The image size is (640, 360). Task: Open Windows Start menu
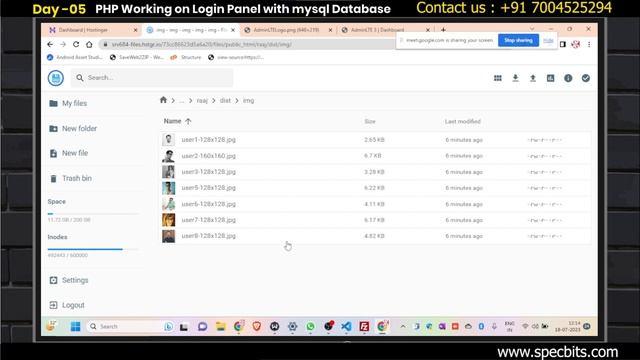click(x=76, y=327)
